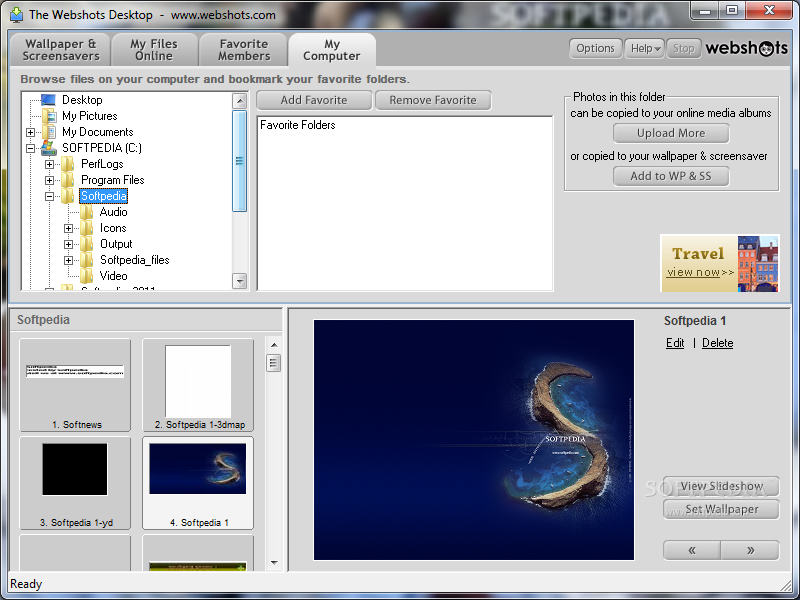
Task: Click the Remove Favorite button
Action: (x=433, y=100)
